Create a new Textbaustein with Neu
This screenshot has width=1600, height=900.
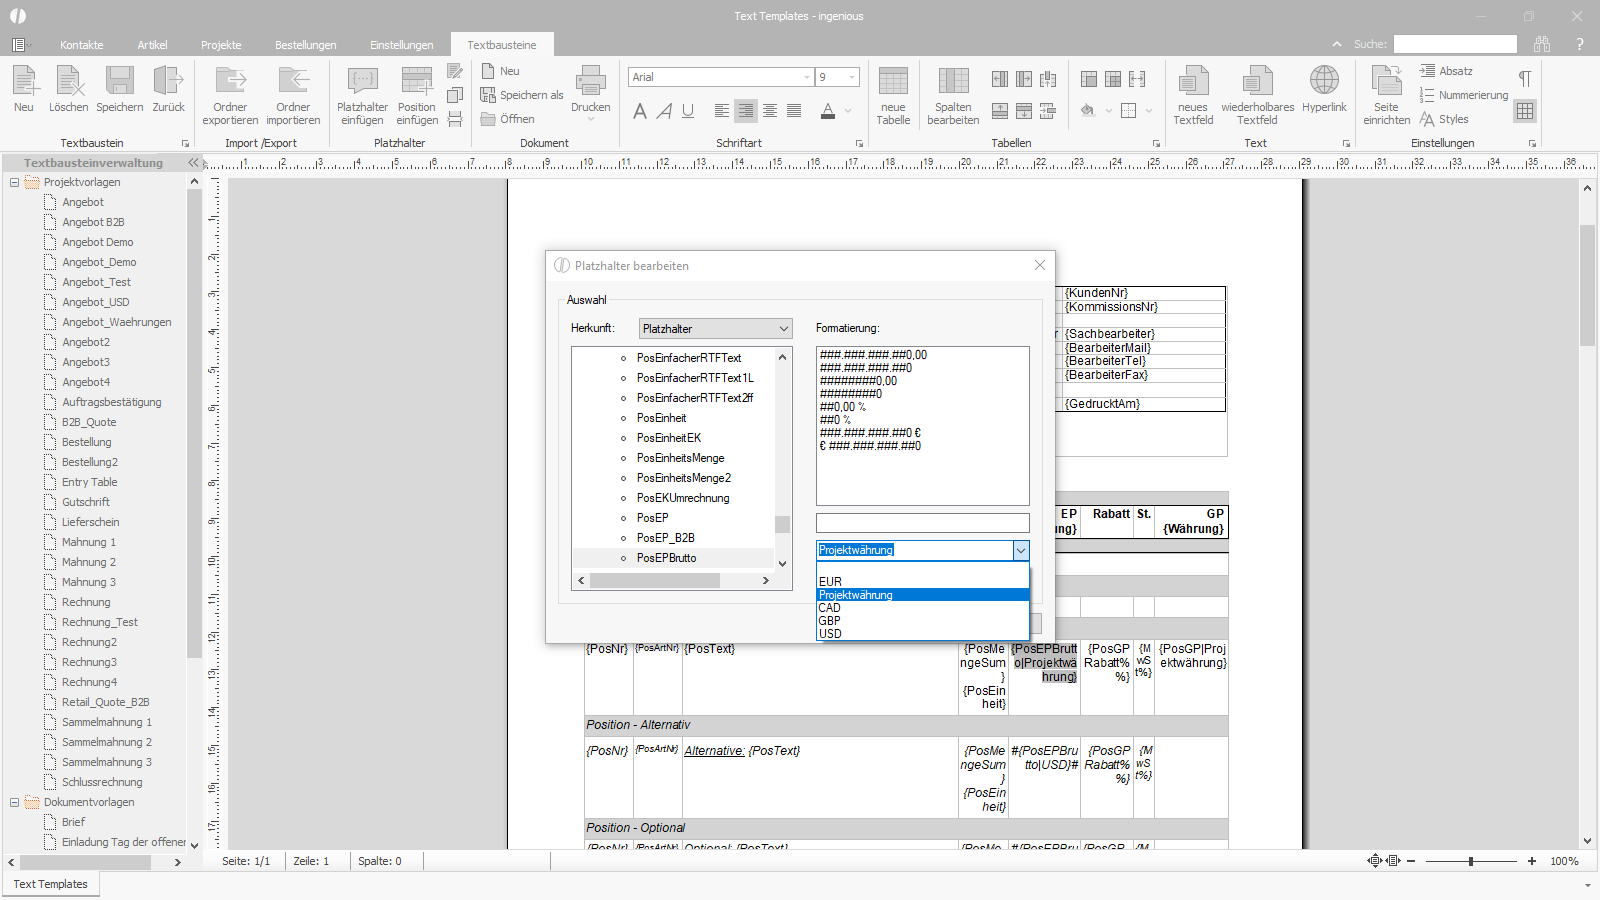[24, 89]
